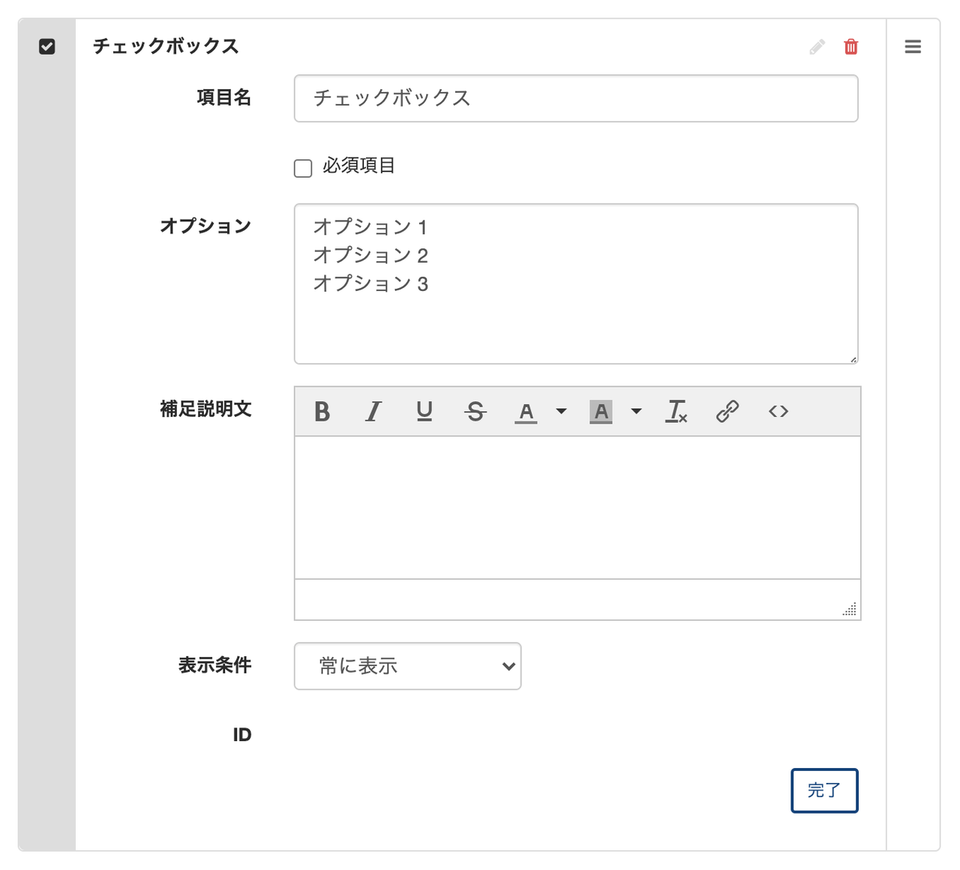Expand the background highlight color dropdown arrow
The image size is (960, 870).
[x=636, y=411]
